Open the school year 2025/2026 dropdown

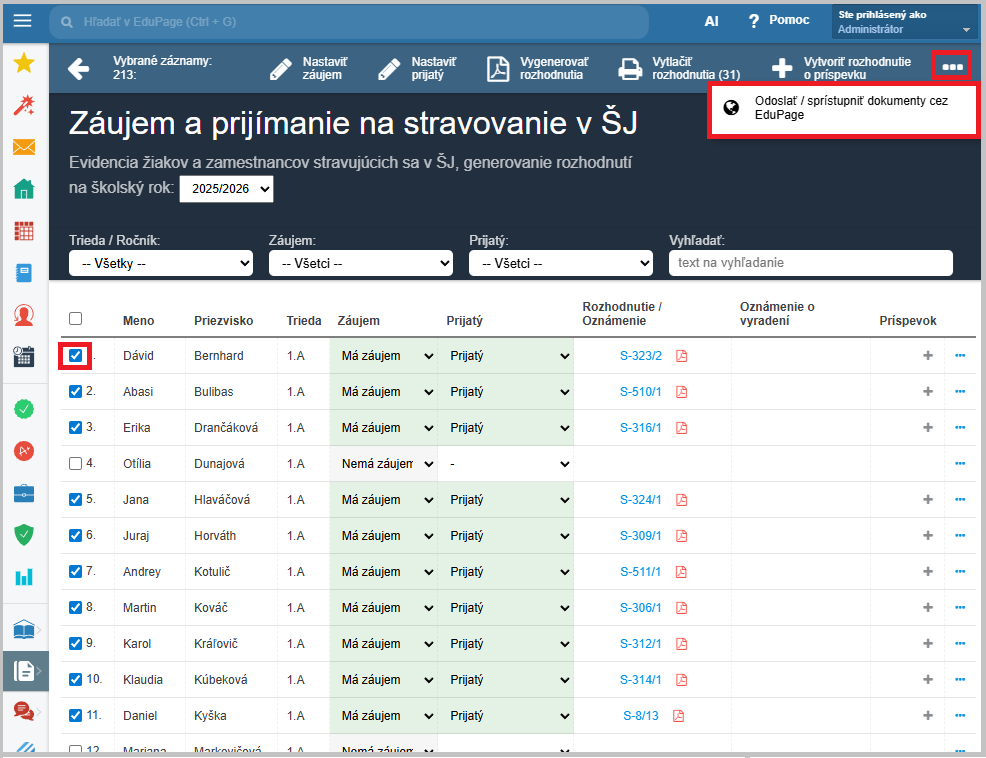(x=226, y=188)
